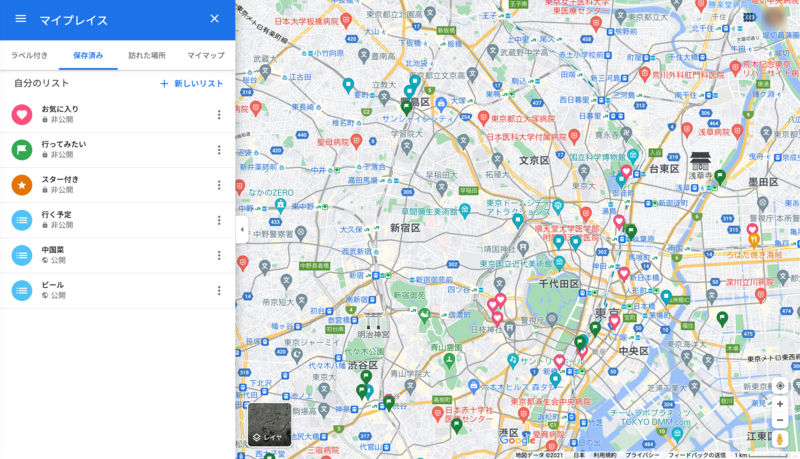The height and width of the screenshot is (459, 800).
Task: Open more options for スター付き
Action: coord(219,185)
